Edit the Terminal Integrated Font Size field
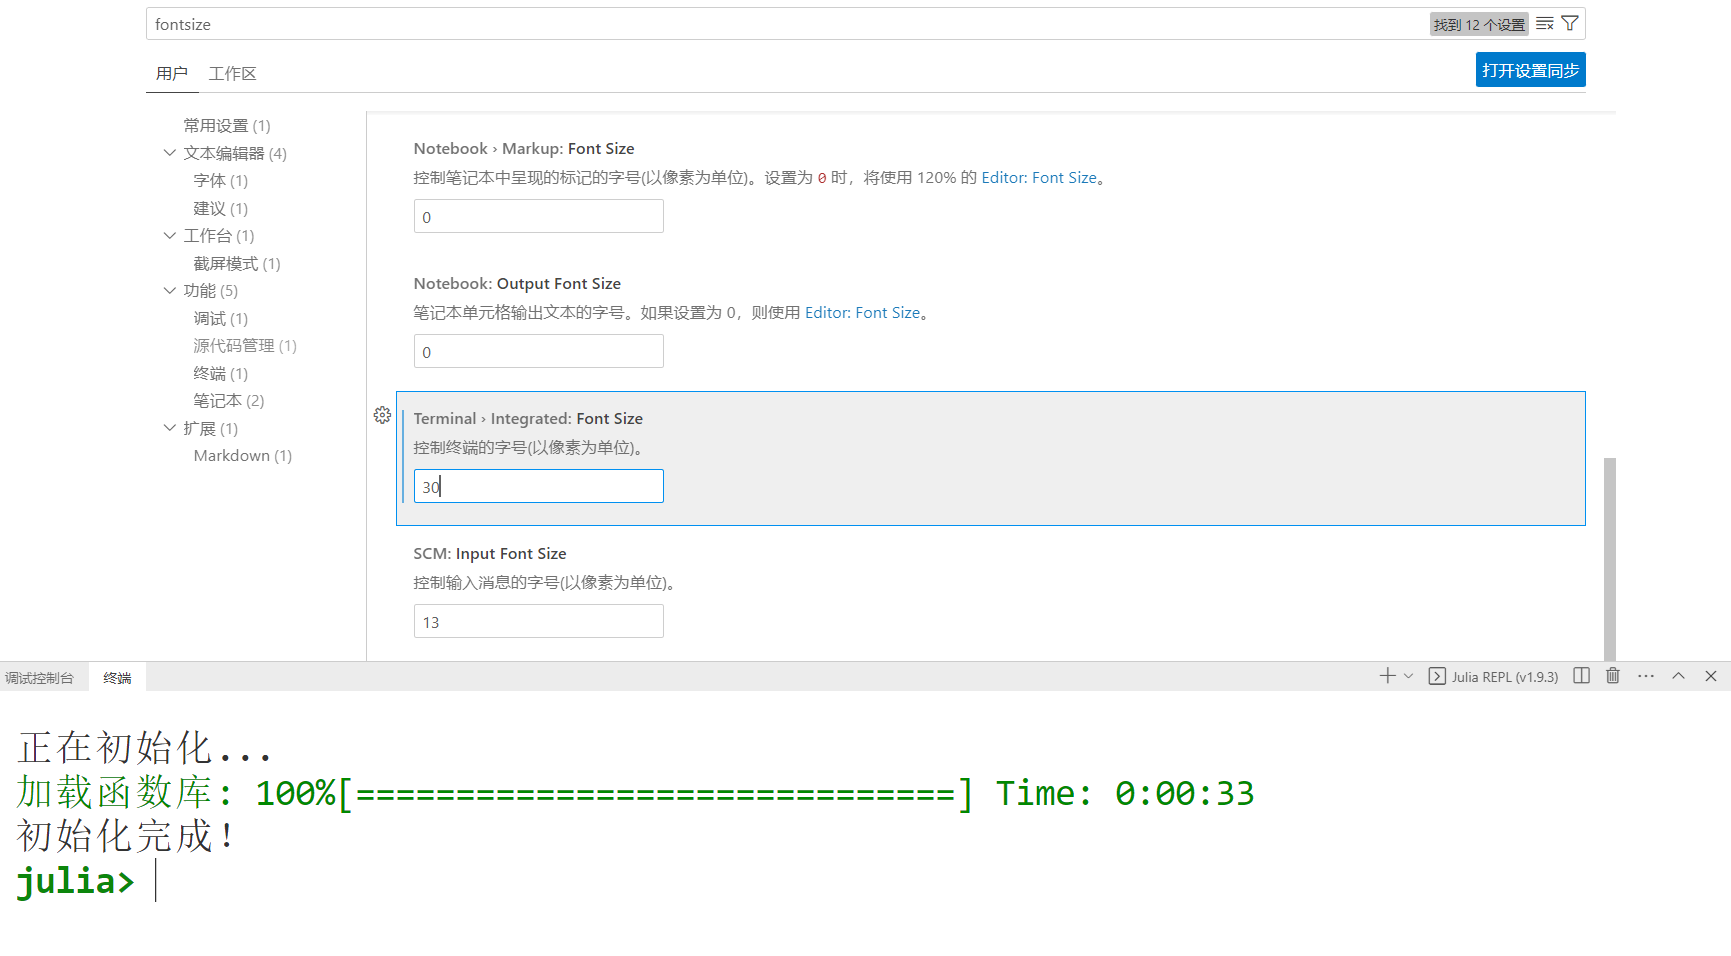 coord(539,486)
